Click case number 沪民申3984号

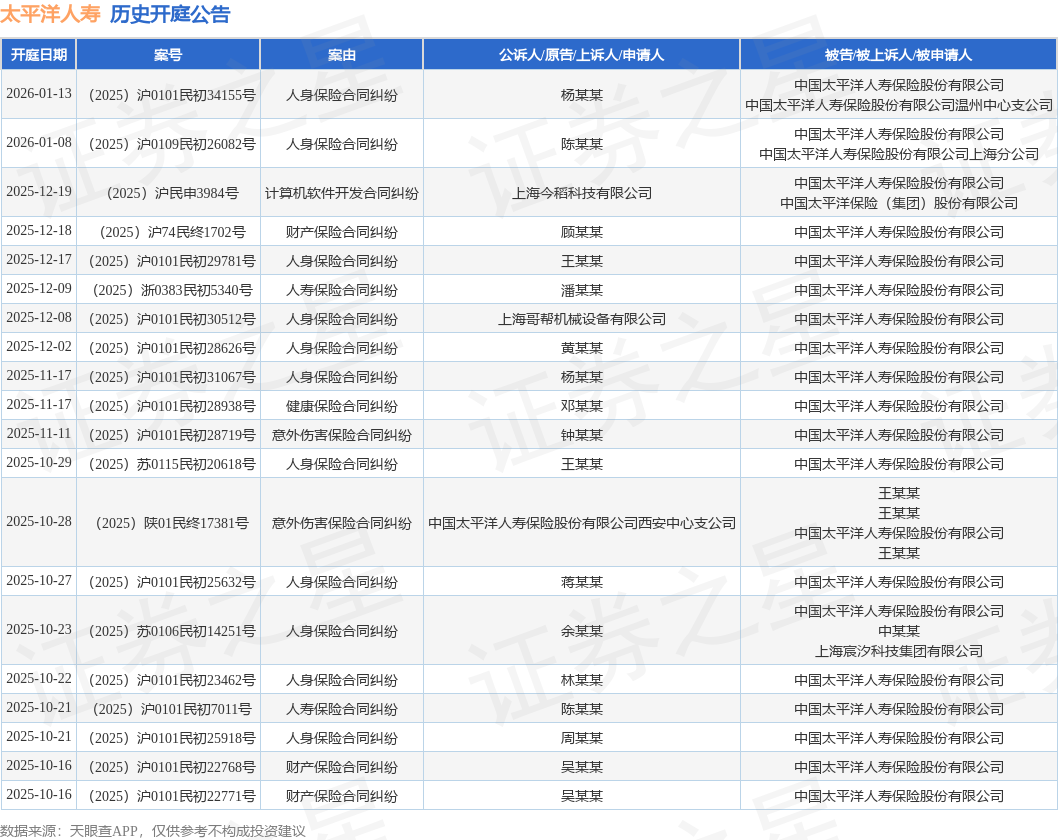click(x=196, y=193)
